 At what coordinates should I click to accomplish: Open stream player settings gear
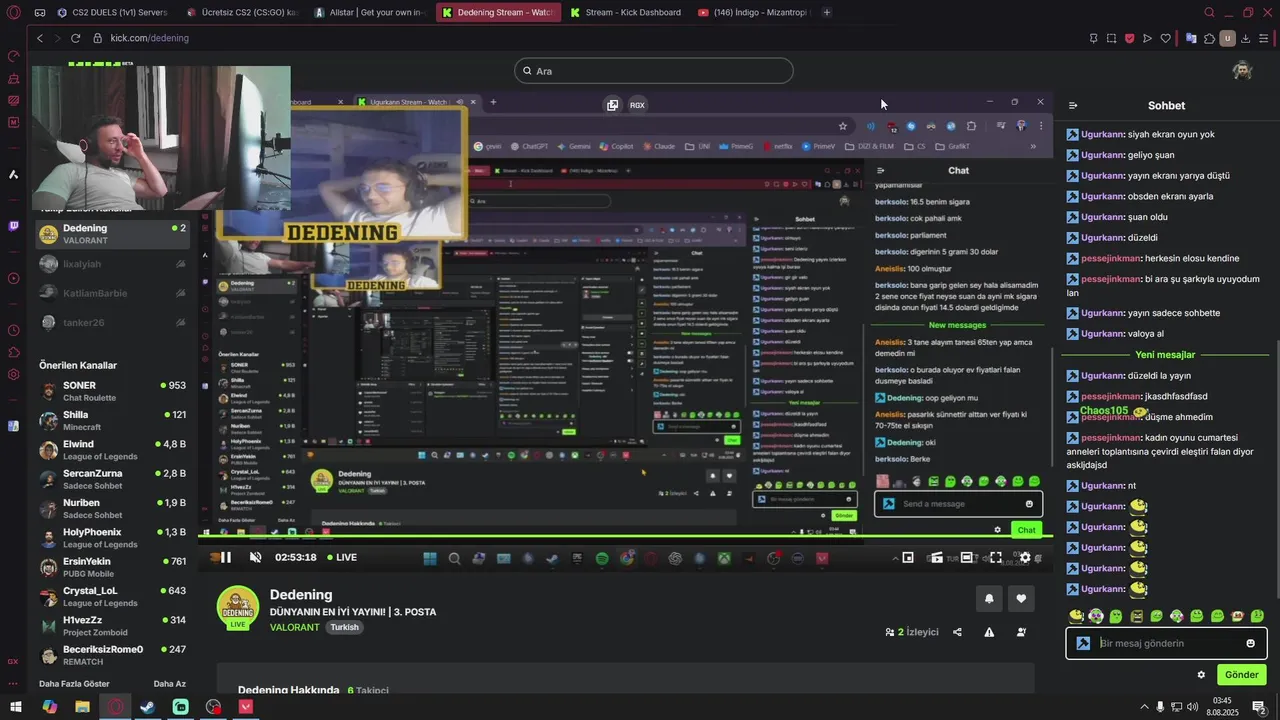pyautogui.click(x=1025, y=558)
